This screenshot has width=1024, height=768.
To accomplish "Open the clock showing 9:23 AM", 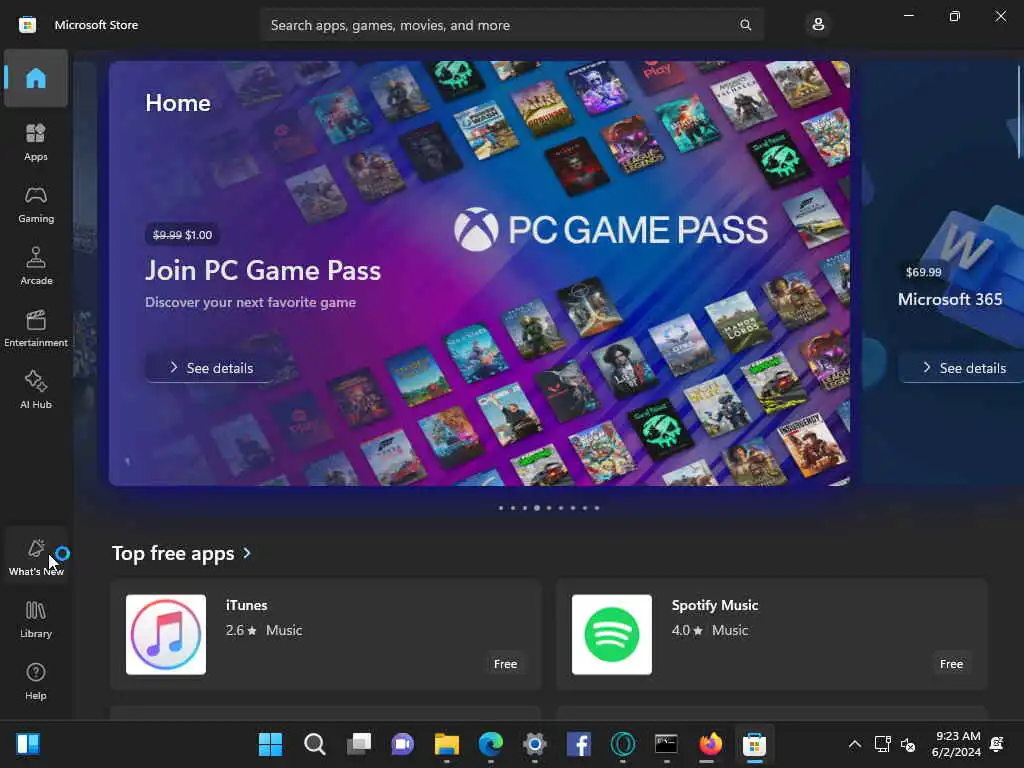I will (957, 744).
